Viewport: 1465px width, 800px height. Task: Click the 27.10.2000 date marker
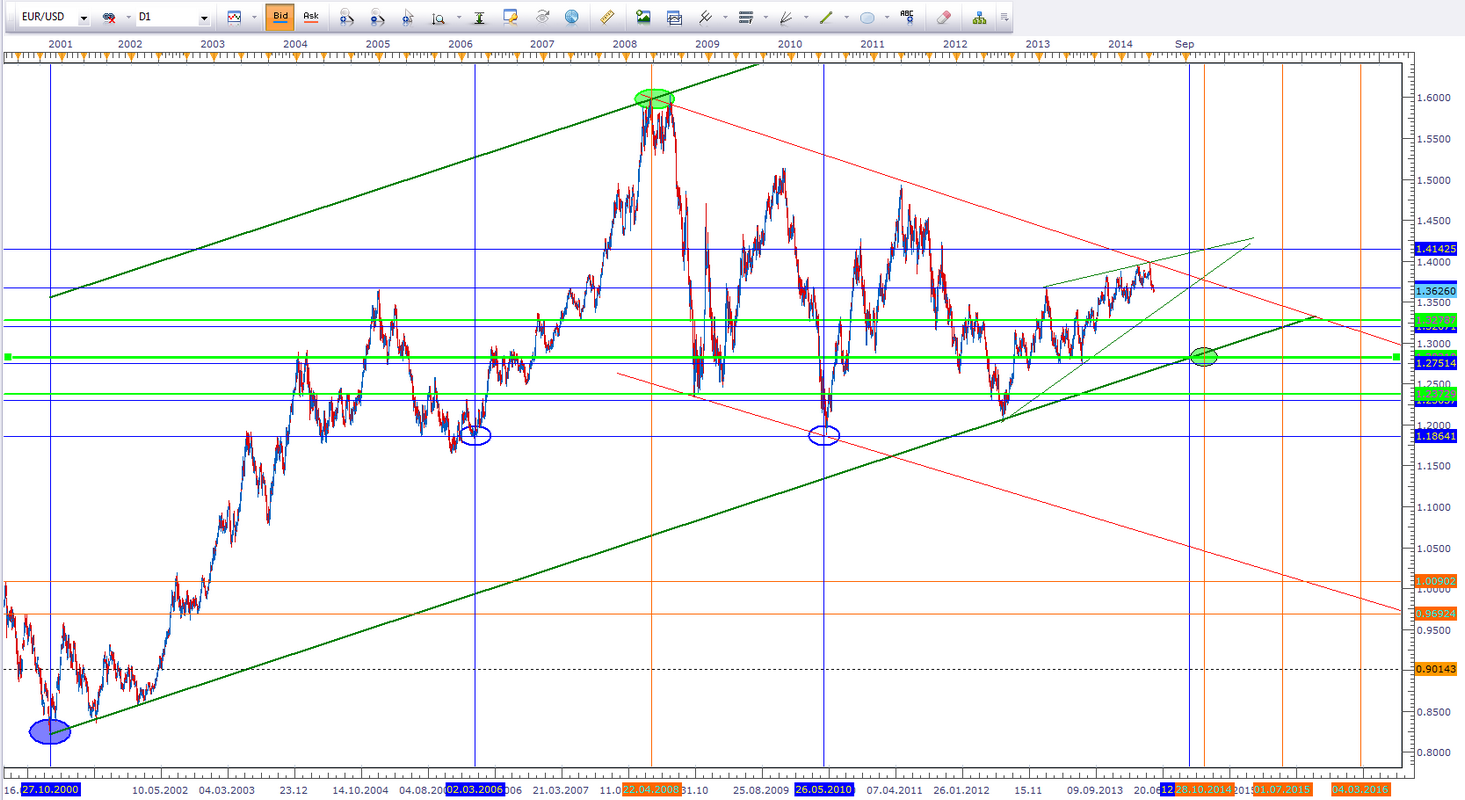pos(50,790)
